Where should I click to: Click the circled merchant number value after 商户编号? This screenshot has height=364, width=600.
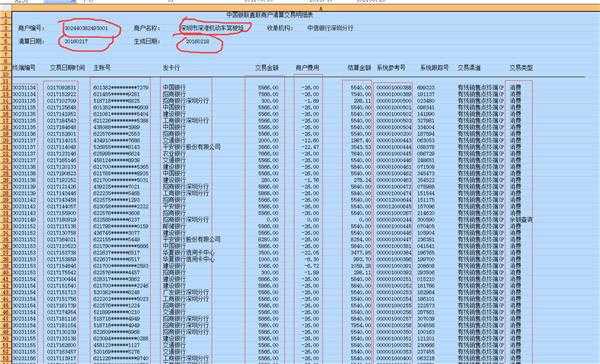tap(86, 28)
